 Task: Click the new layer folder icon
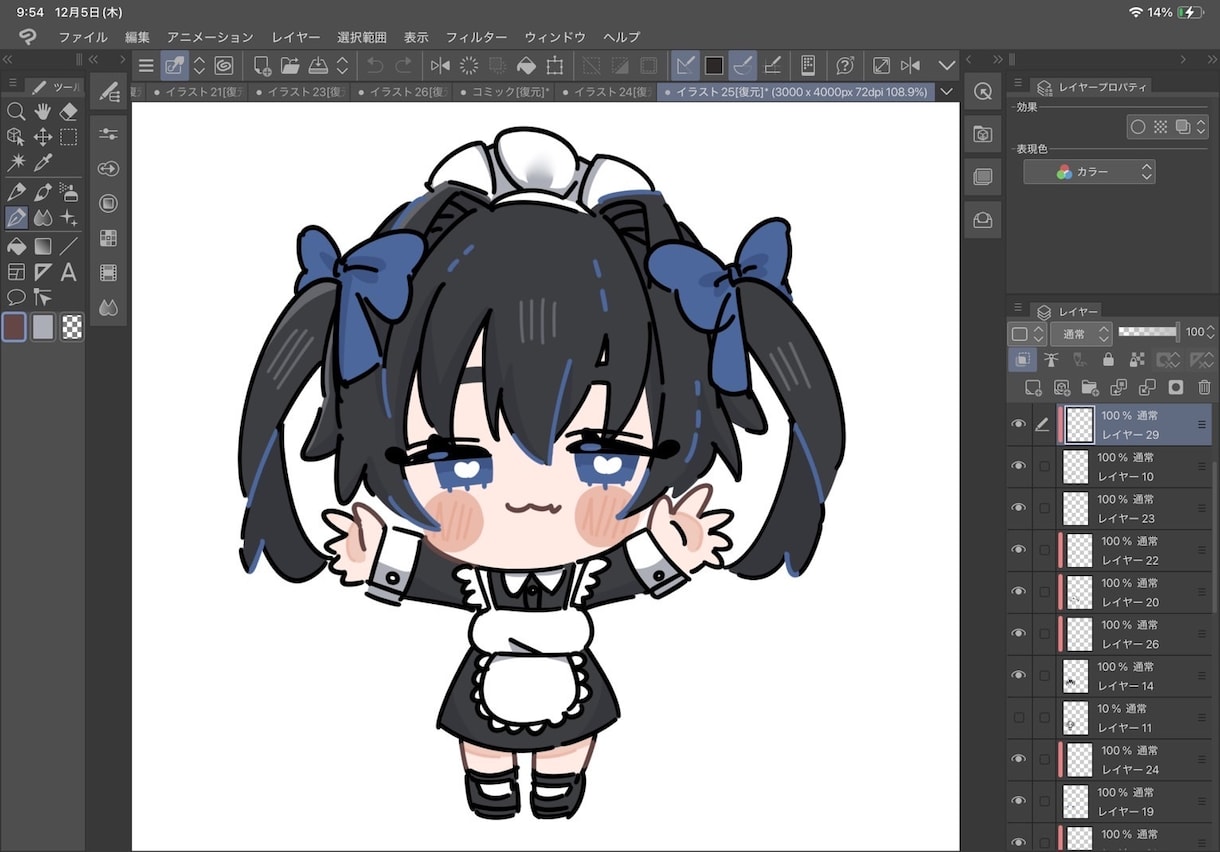1090,387
